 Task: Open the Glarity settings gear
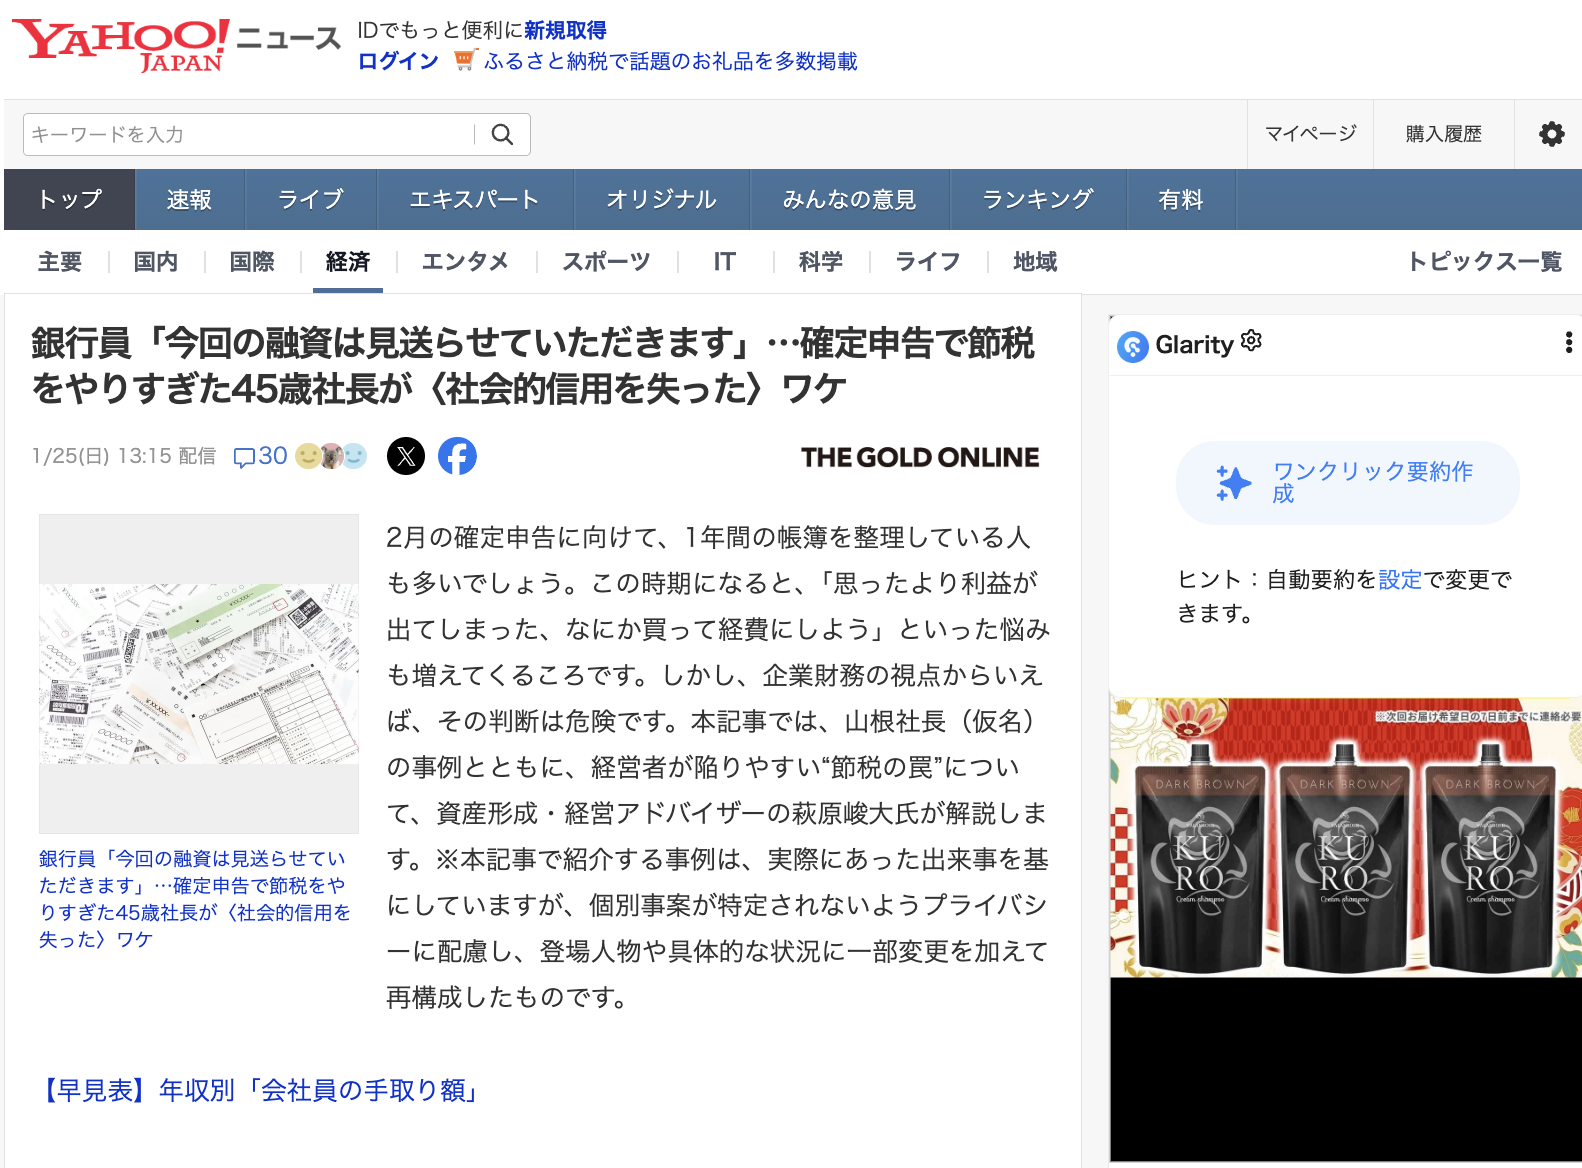[1251, 341]
